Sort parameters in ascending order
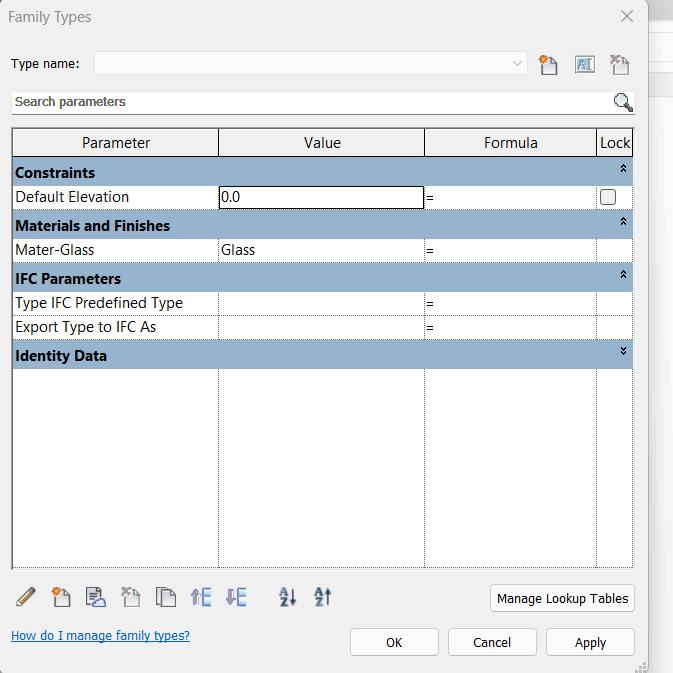673x673 pixels. click(x=288, y=597)
